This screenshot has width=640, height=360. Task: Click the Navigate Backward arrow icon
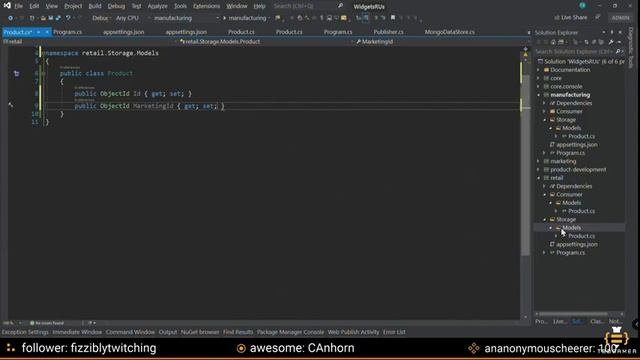pyautogui.click(x=10, y=18)
